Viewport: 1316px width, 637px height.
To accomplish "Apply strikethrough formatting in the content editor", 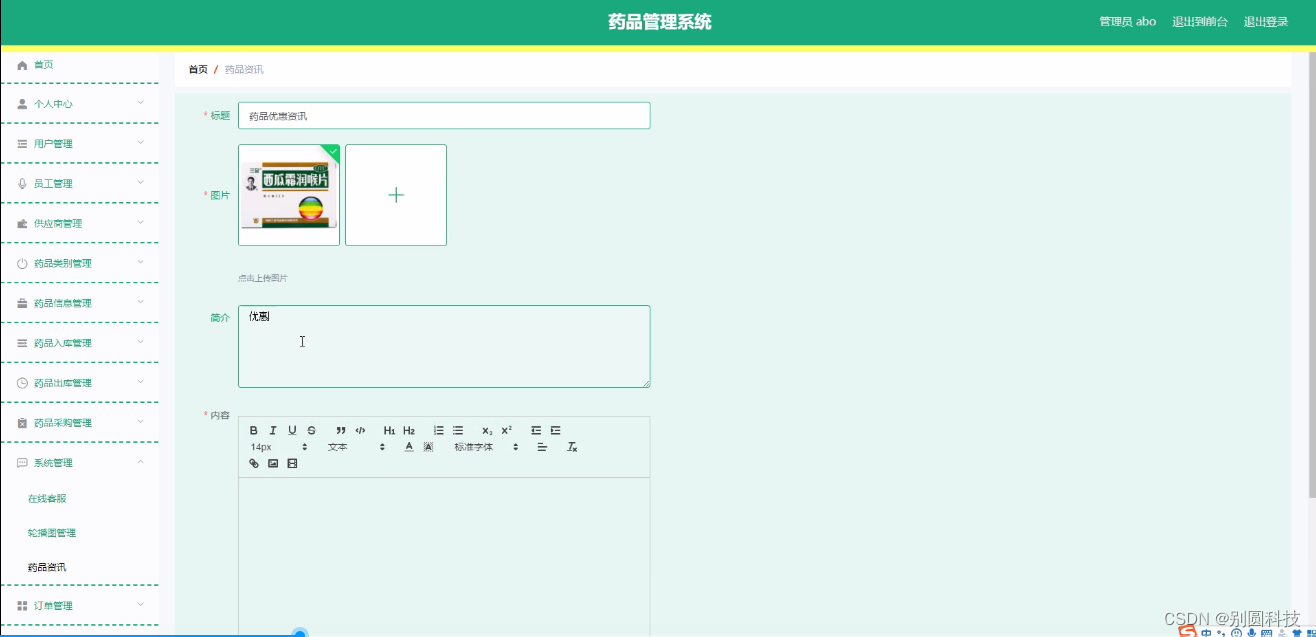I will (310, 429).
